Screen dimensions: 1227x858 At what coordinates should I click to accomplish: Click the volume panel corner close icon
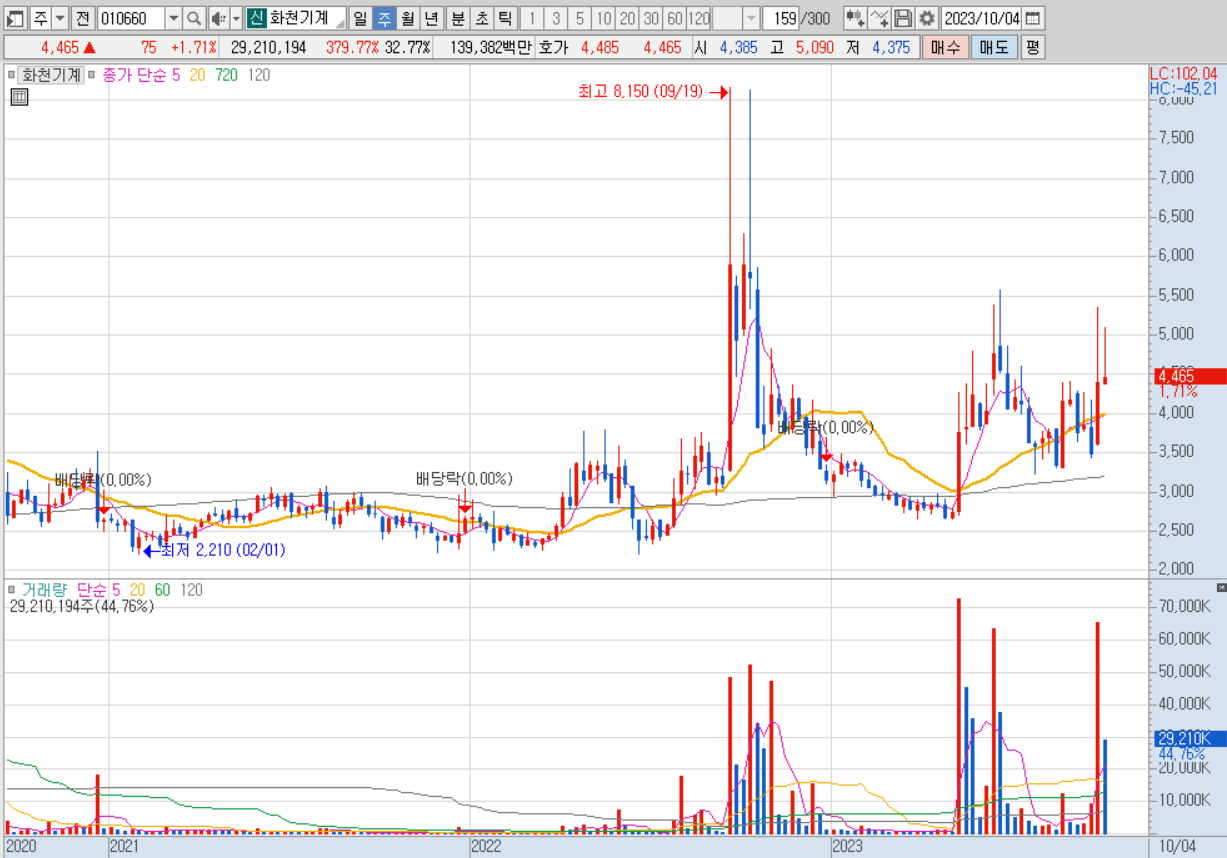(x=1220, y=587)
